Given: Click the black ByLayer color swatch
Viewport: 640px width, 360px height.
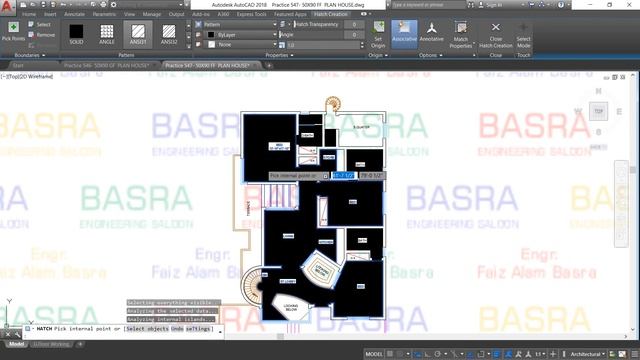Looking at the screenshot, I should coord(211,35).
